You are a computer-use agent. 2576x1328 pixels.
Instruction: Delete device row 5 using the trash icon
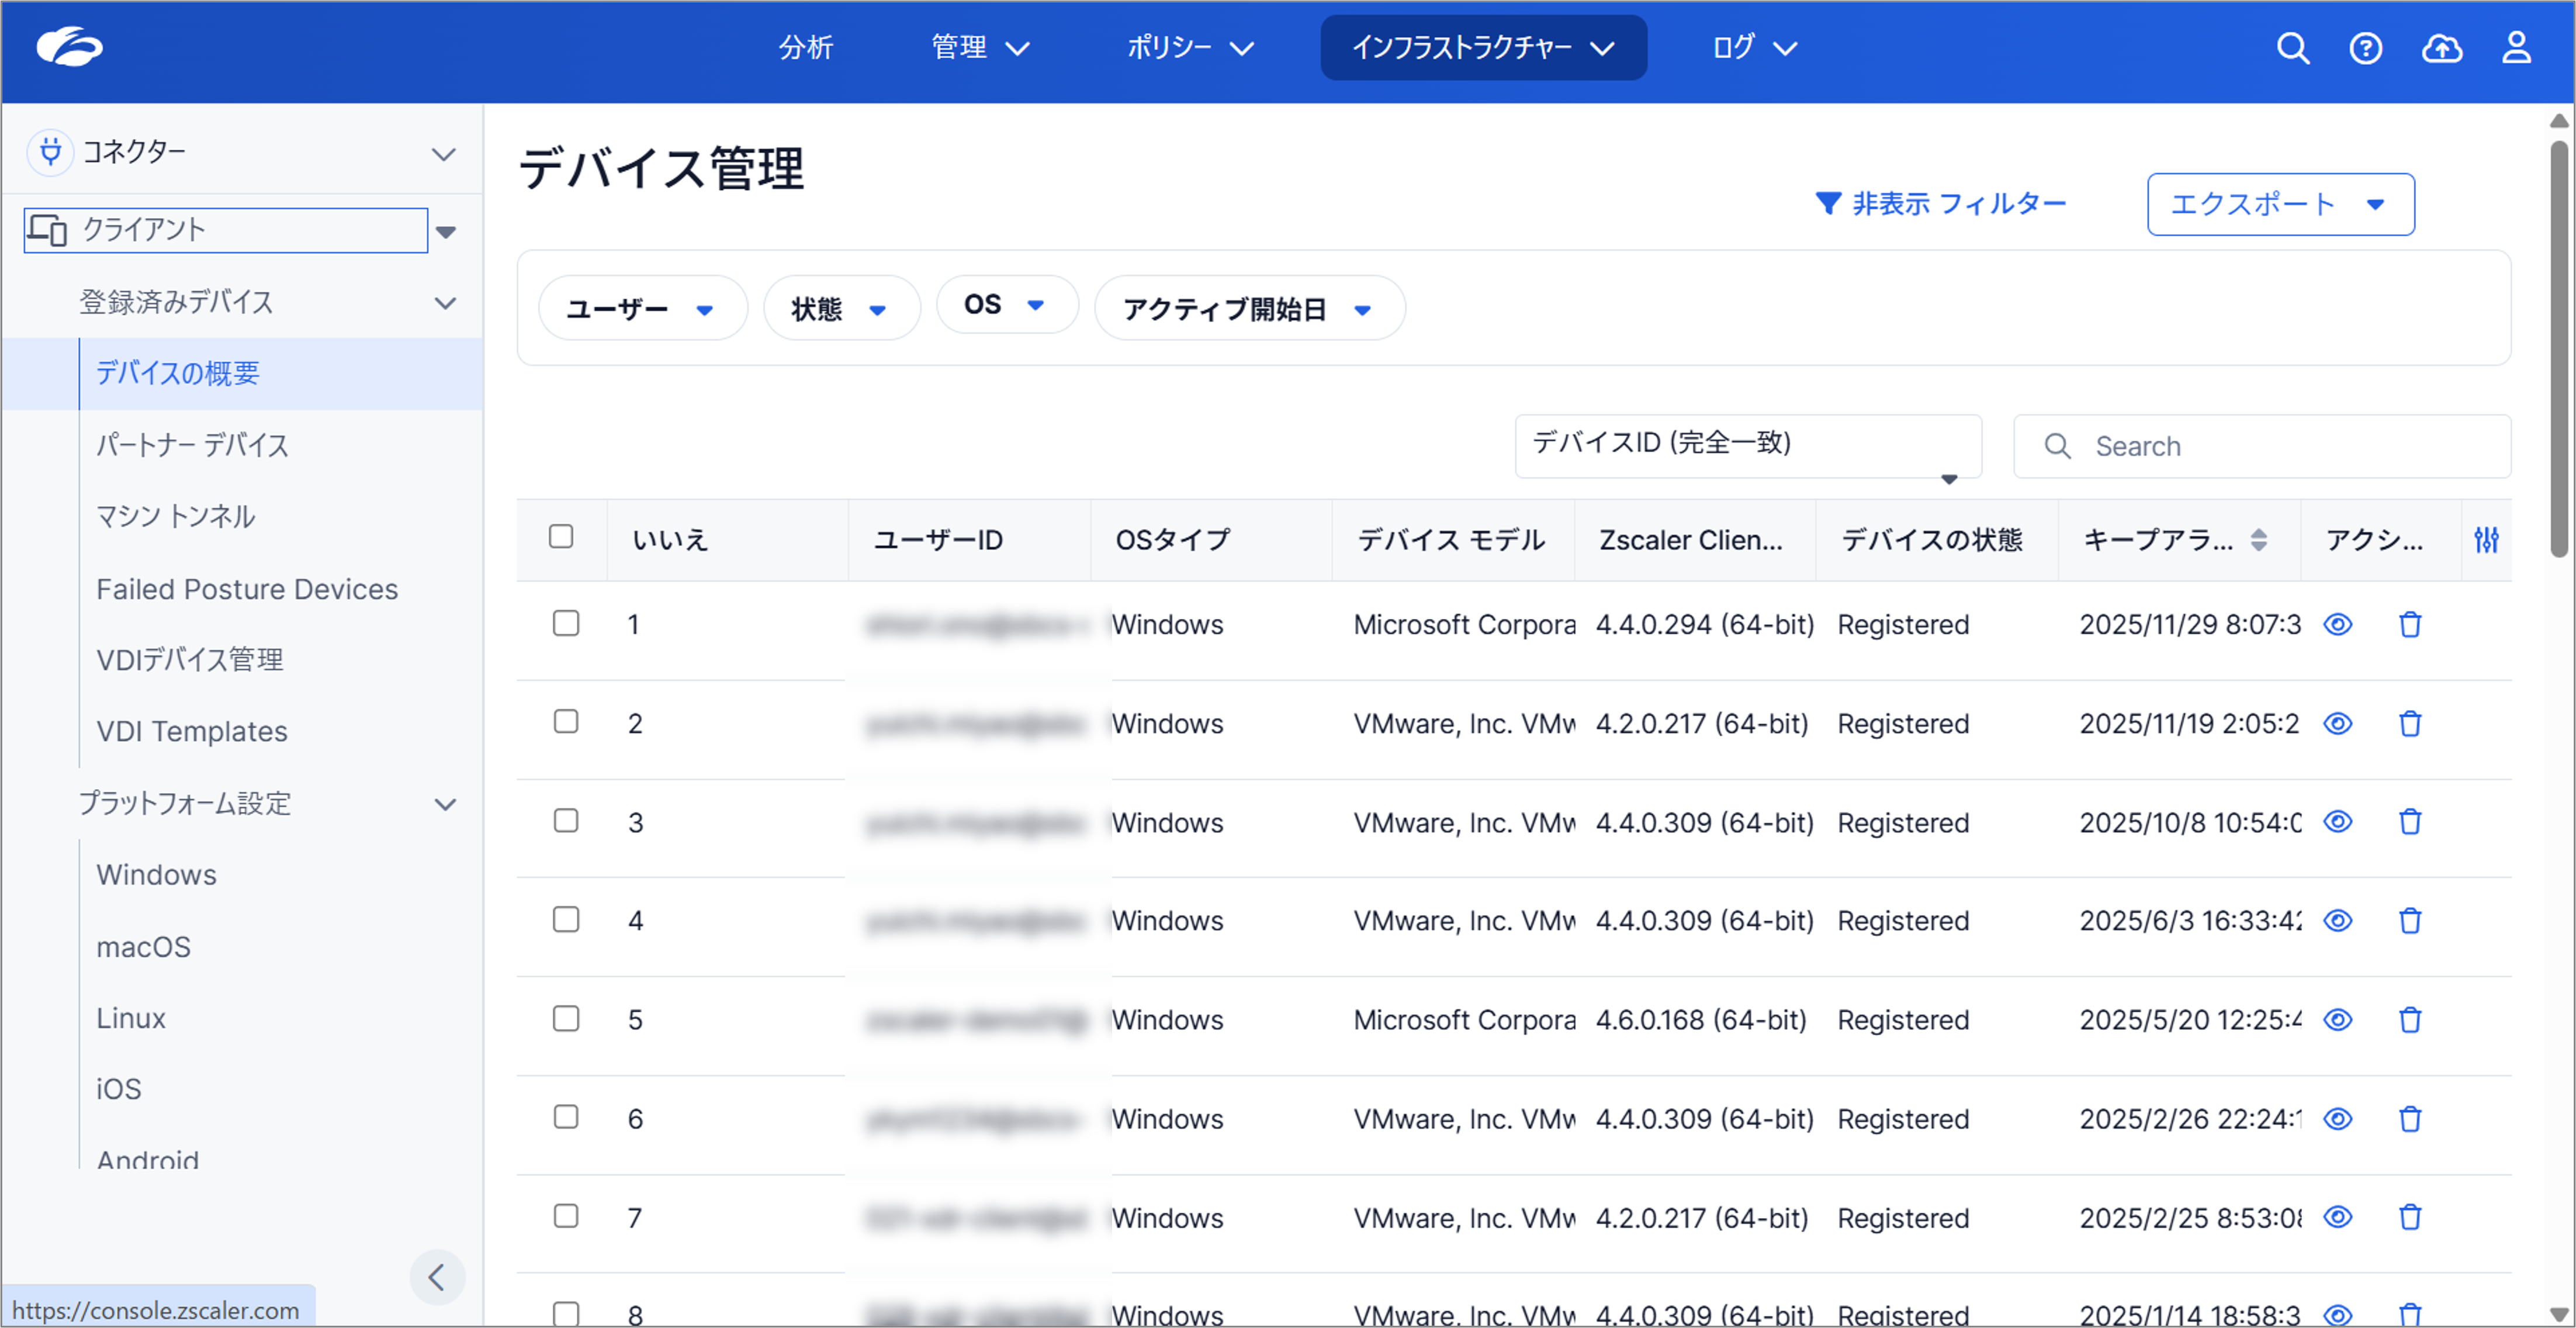click(2410, 1020)
